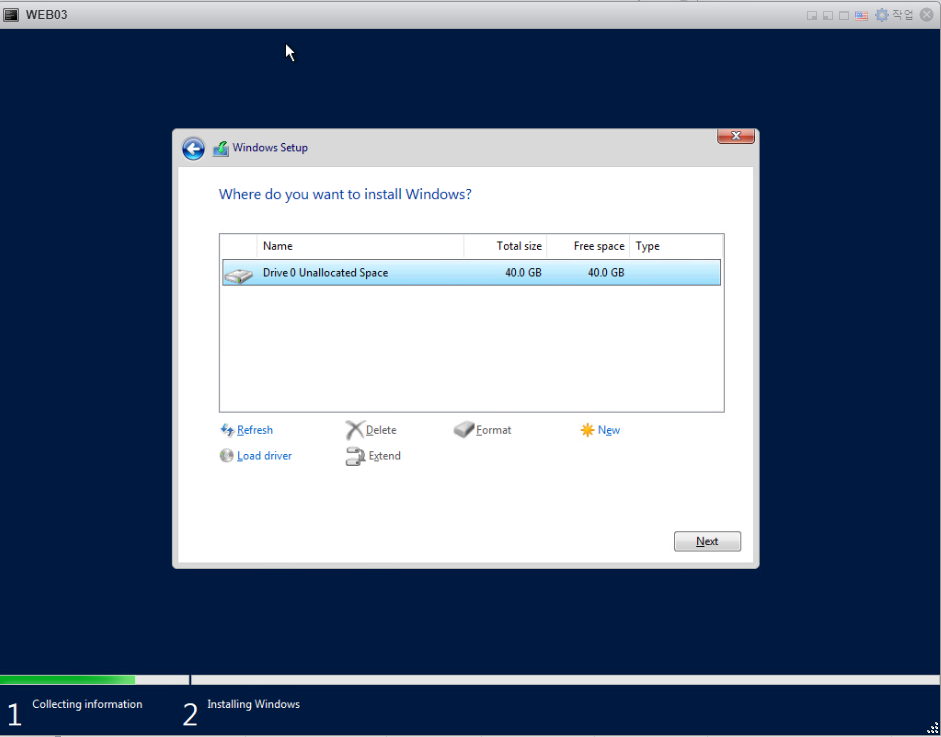Sort by the Type column header
The image size is (941, 737).
pos(676,246)
